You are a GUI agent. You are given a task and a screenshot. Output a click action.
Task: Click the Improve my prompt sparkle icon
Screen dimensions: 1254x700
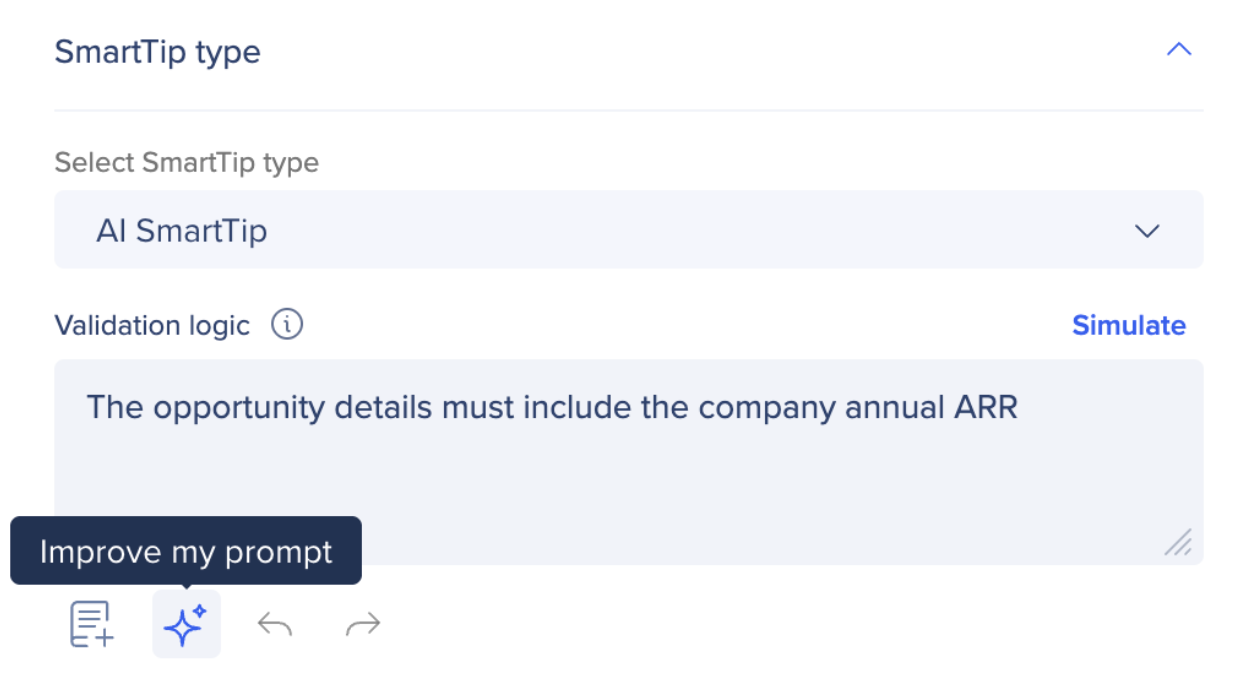pyautogui.click(x=186, y=624)
